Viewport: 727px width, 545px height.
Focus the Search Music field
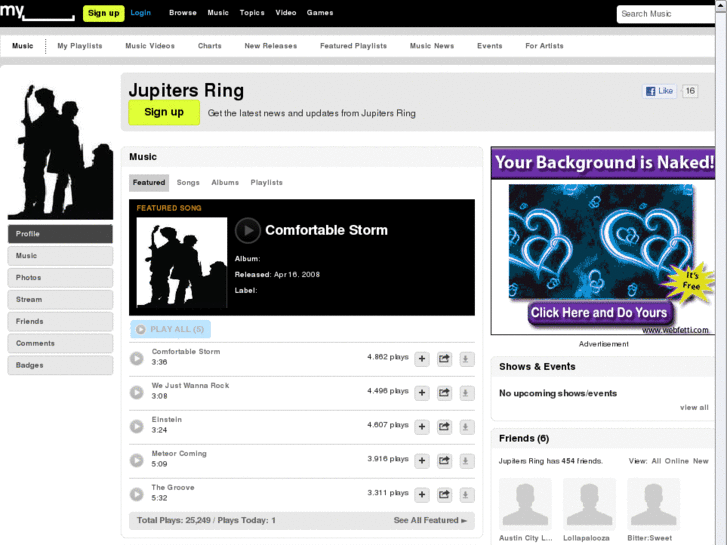(x=666, y=14)
